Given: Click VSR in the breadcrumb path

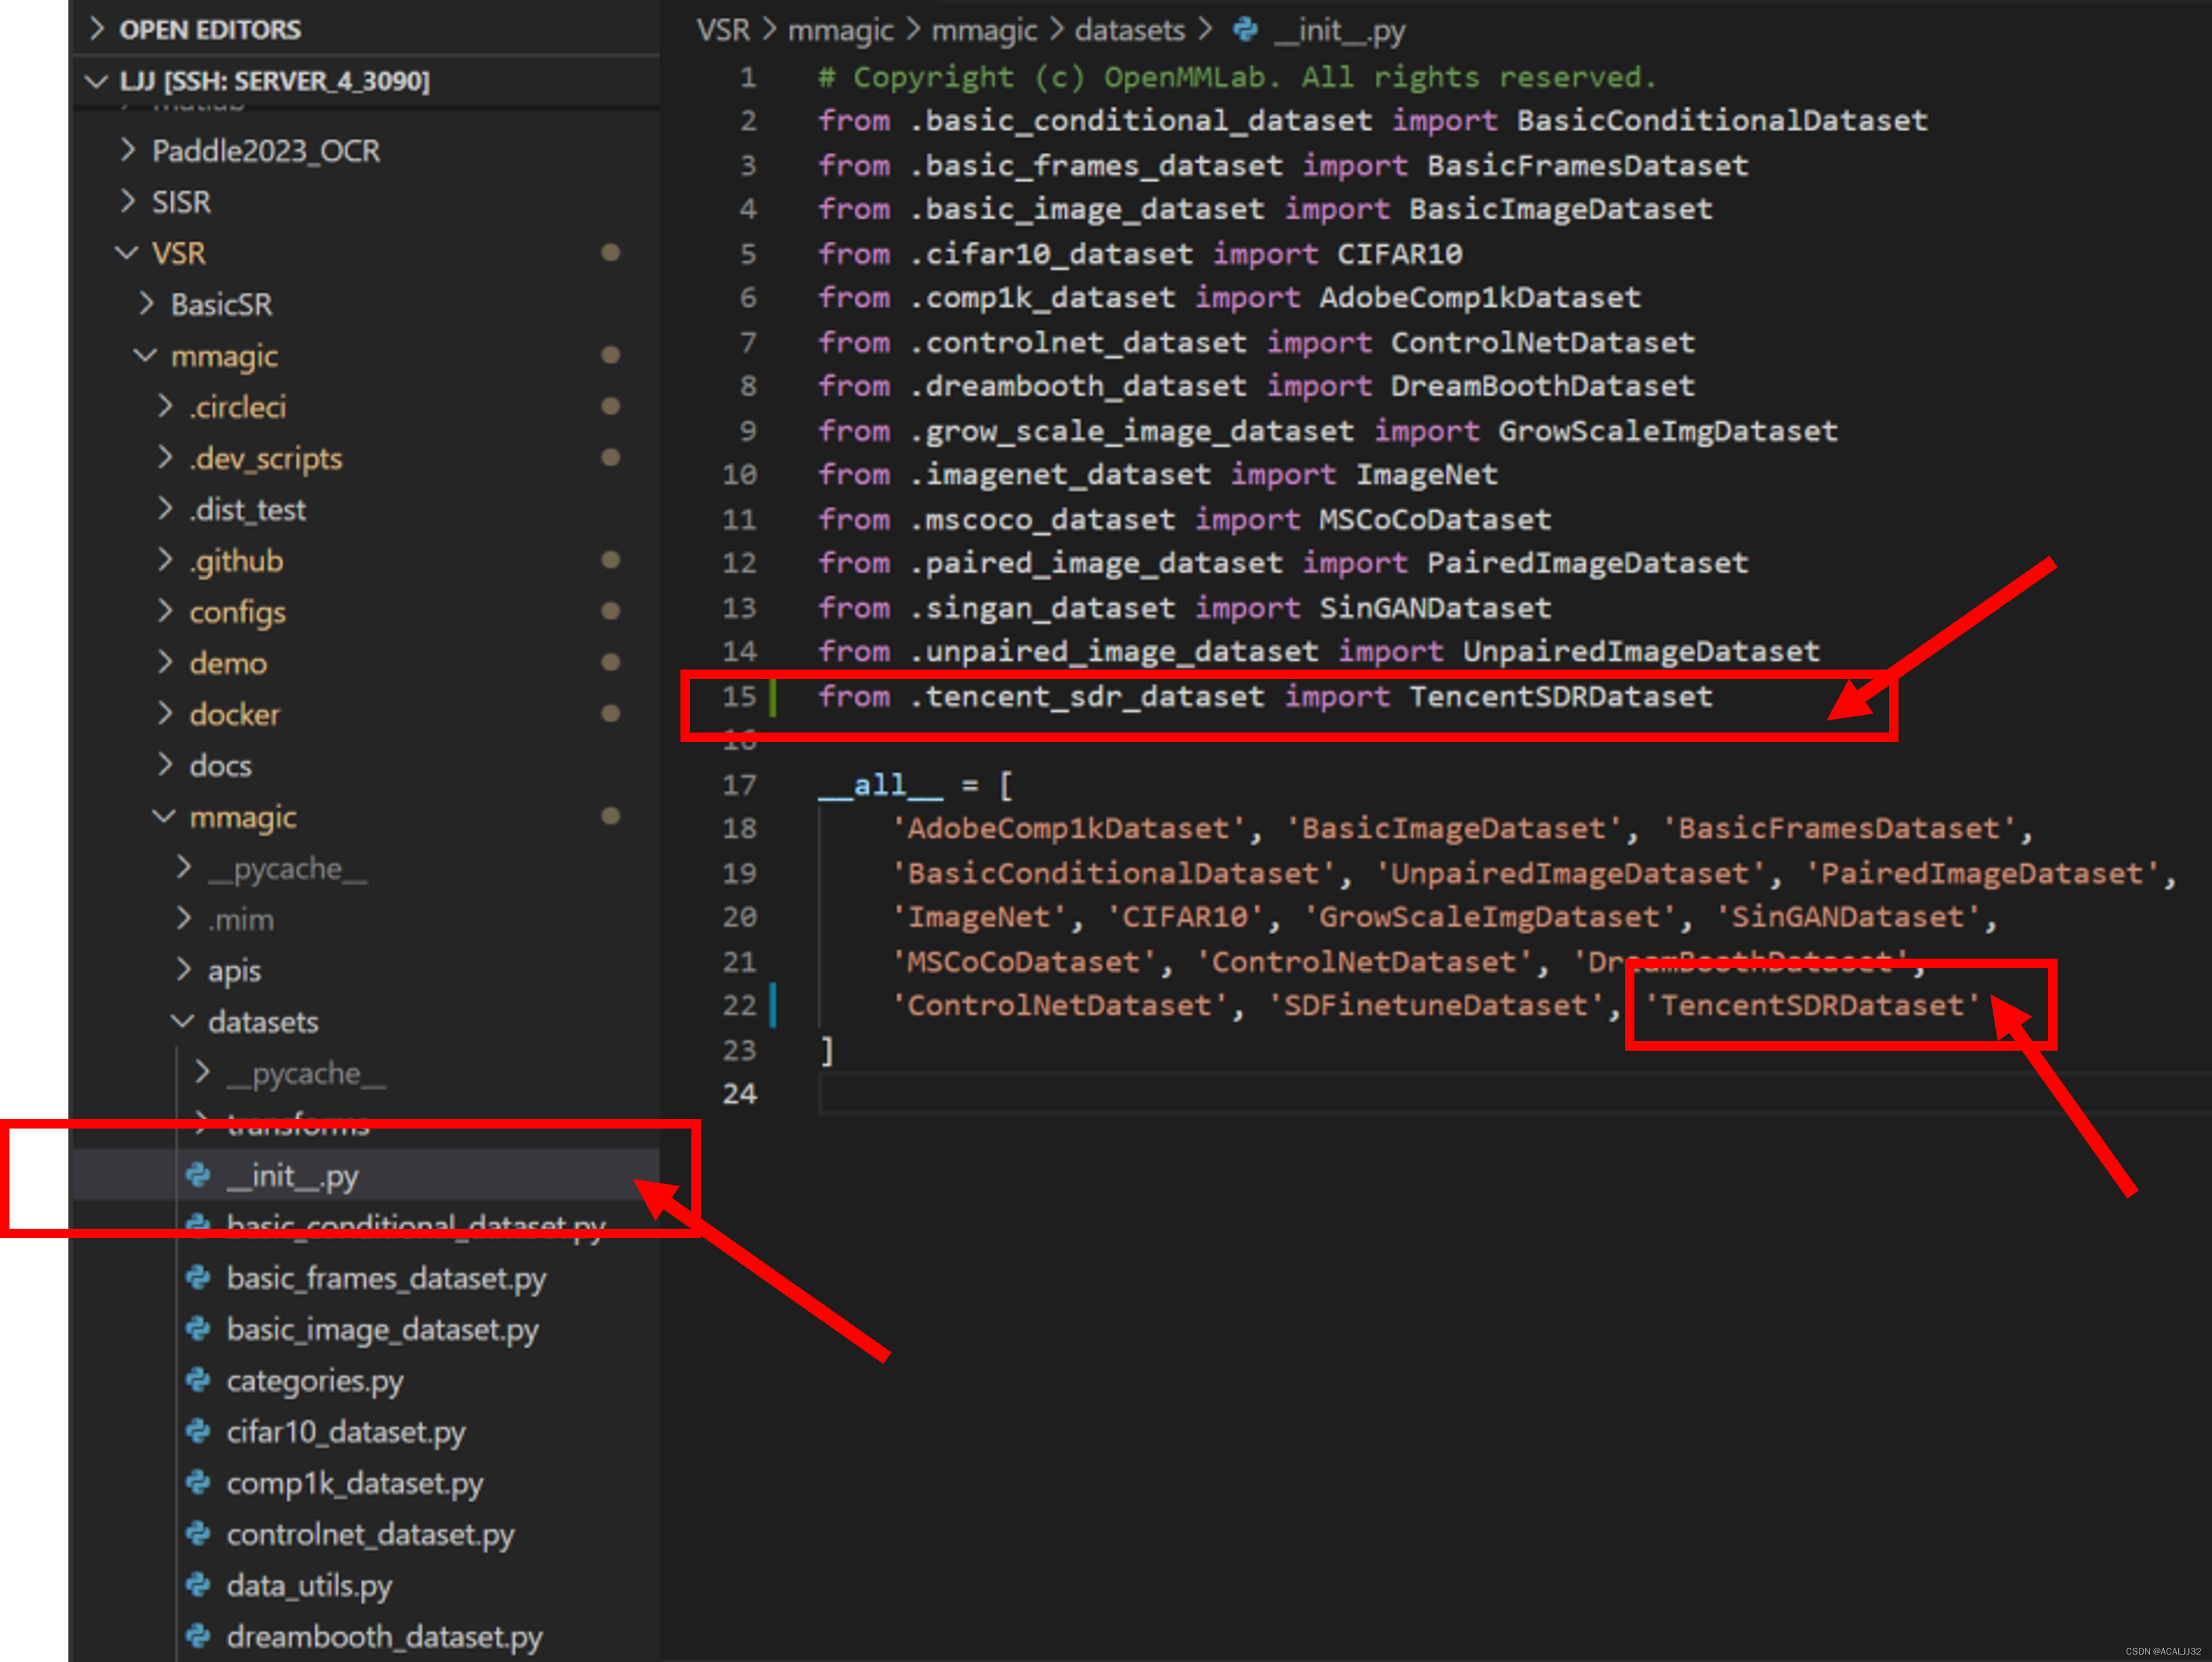Looking at the screenshot, I should pyautogui.click(x=722, y=30).
